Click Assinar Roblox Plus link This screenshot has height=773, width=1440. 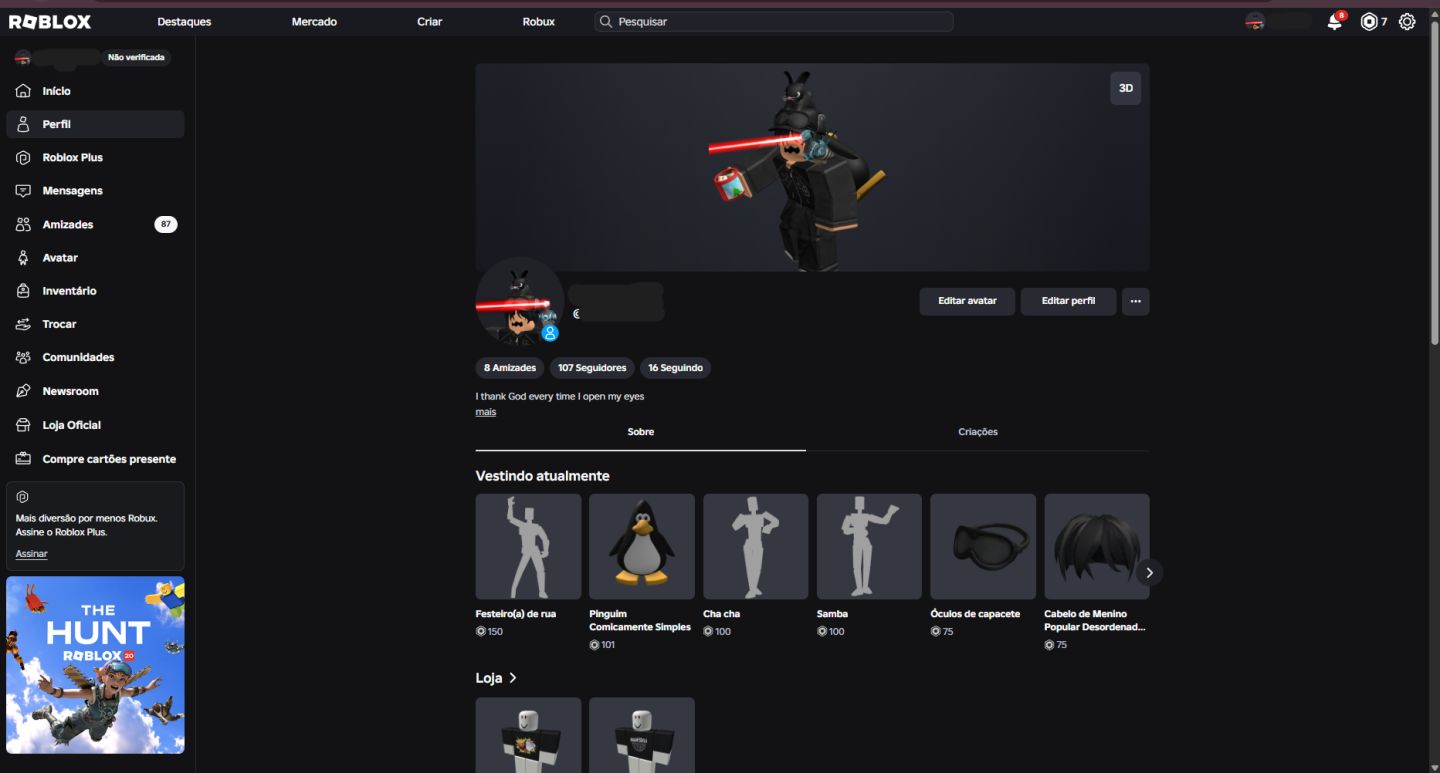click(x=32, y=554)
